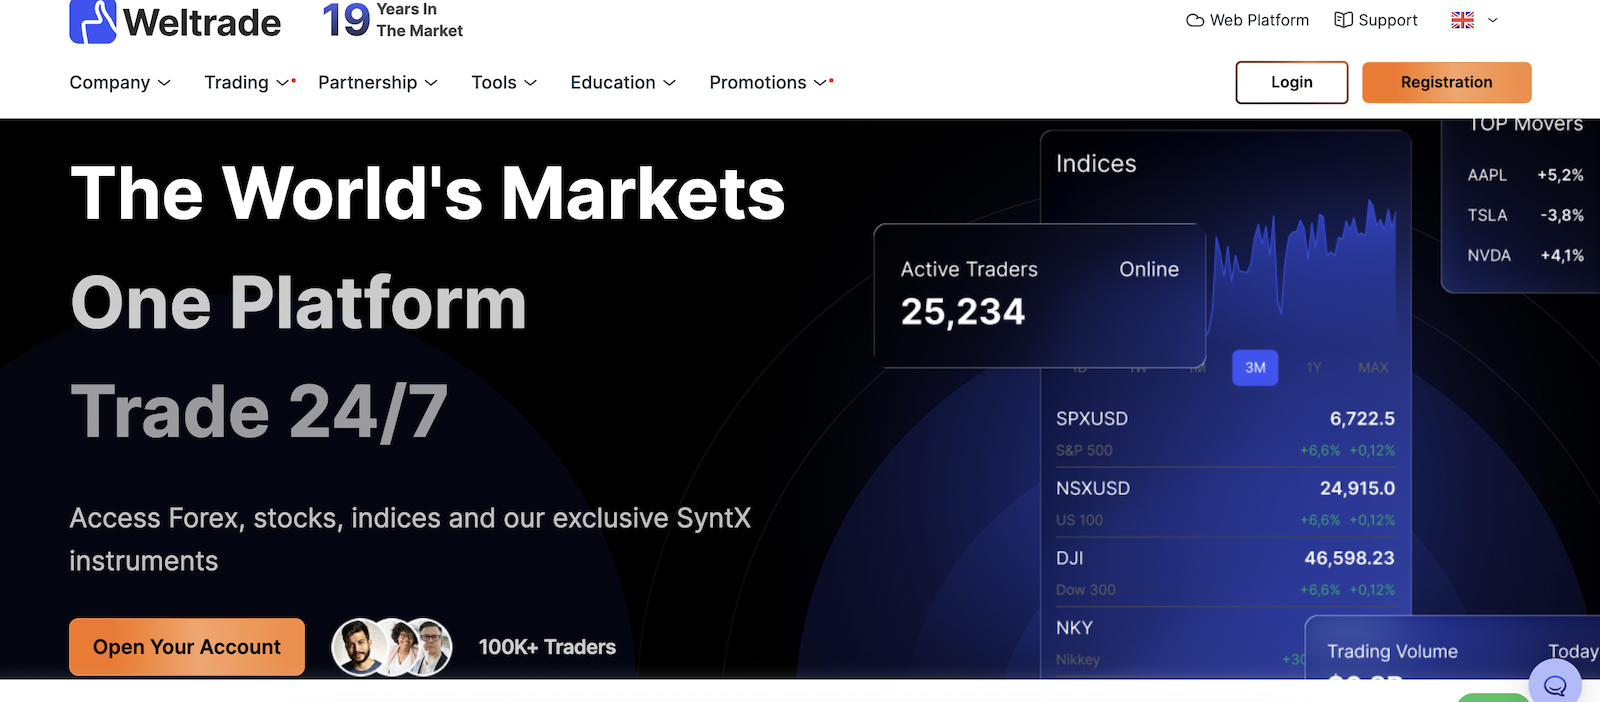Click the Weltrade logo icon
Screen dimensions: 1600x702
pyautogui.click(x=93, y=21)
